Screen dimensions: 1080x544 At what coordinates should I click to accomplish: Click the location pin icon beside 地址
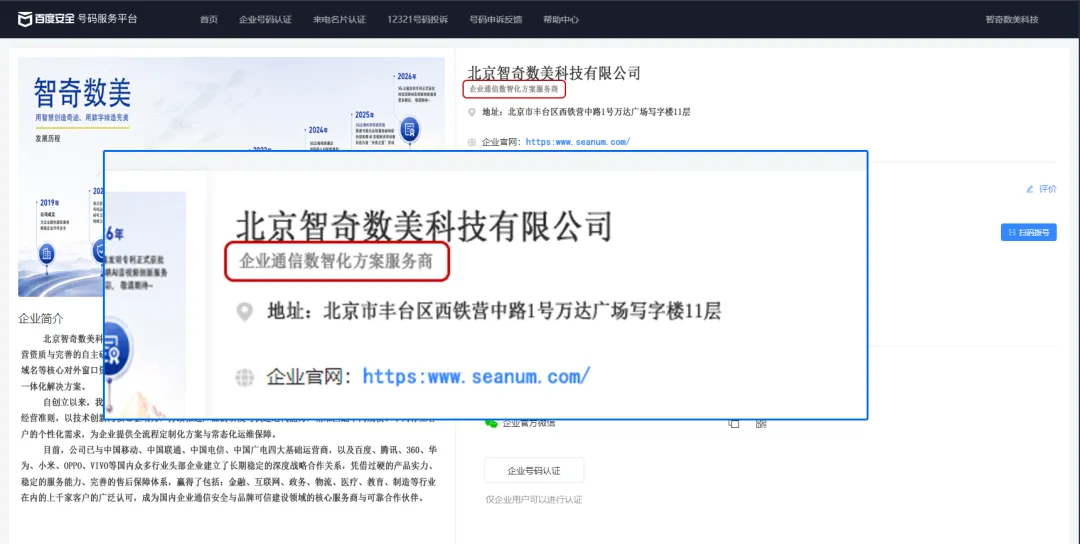472,112
